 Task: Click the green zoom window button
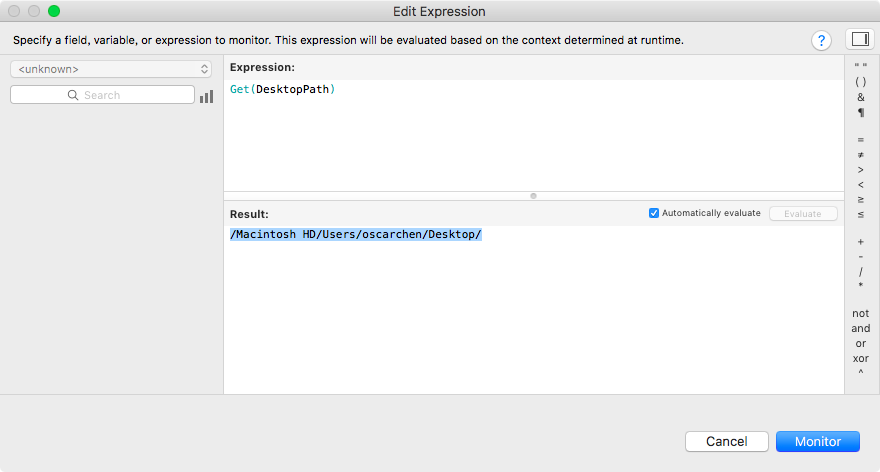(54, 11)
